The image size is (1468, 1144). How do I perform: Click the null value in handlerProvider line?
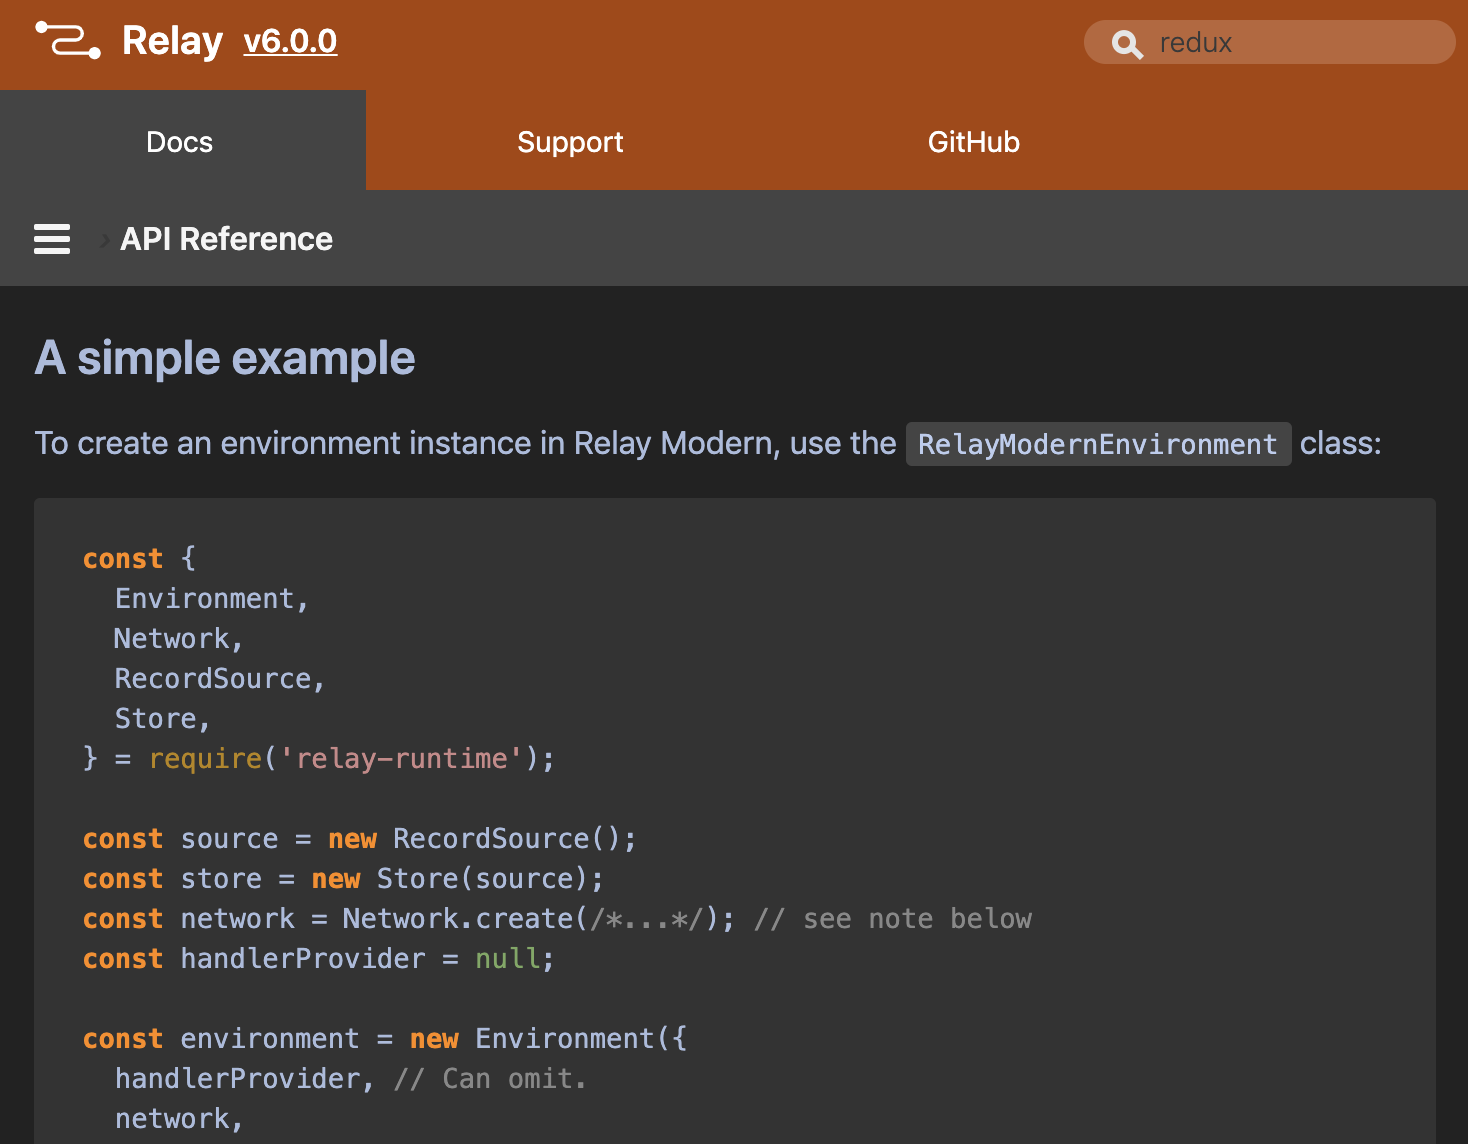[507, 959]
